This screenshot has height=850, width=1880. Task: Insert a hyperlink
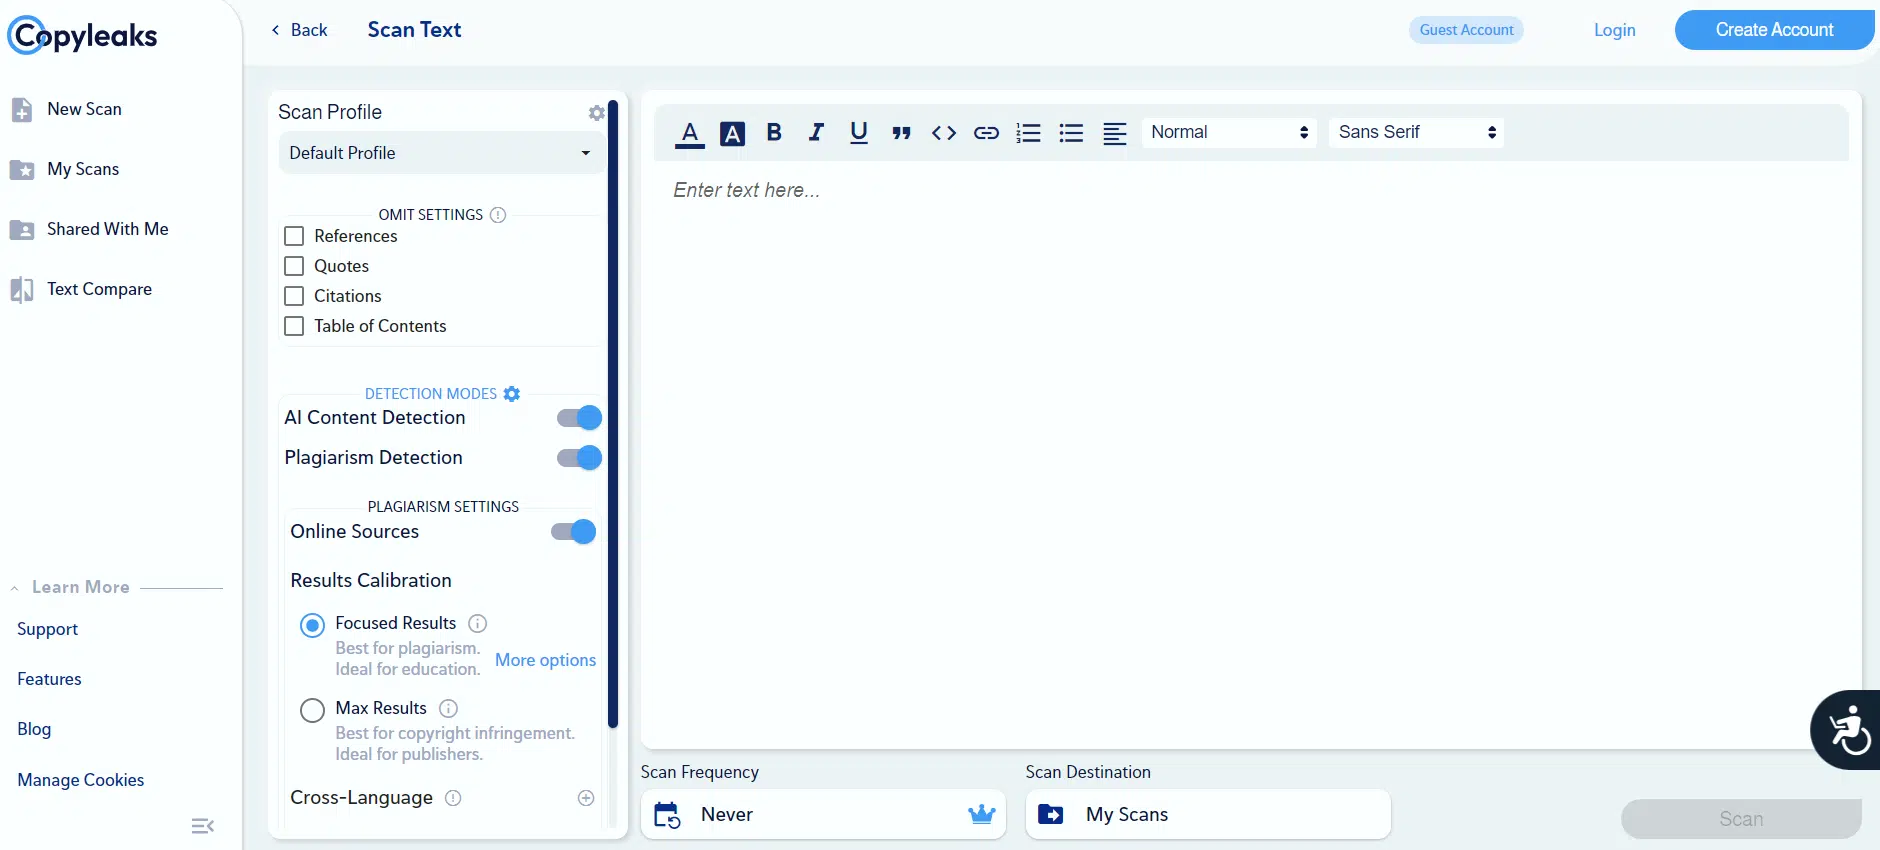point(986,133)
